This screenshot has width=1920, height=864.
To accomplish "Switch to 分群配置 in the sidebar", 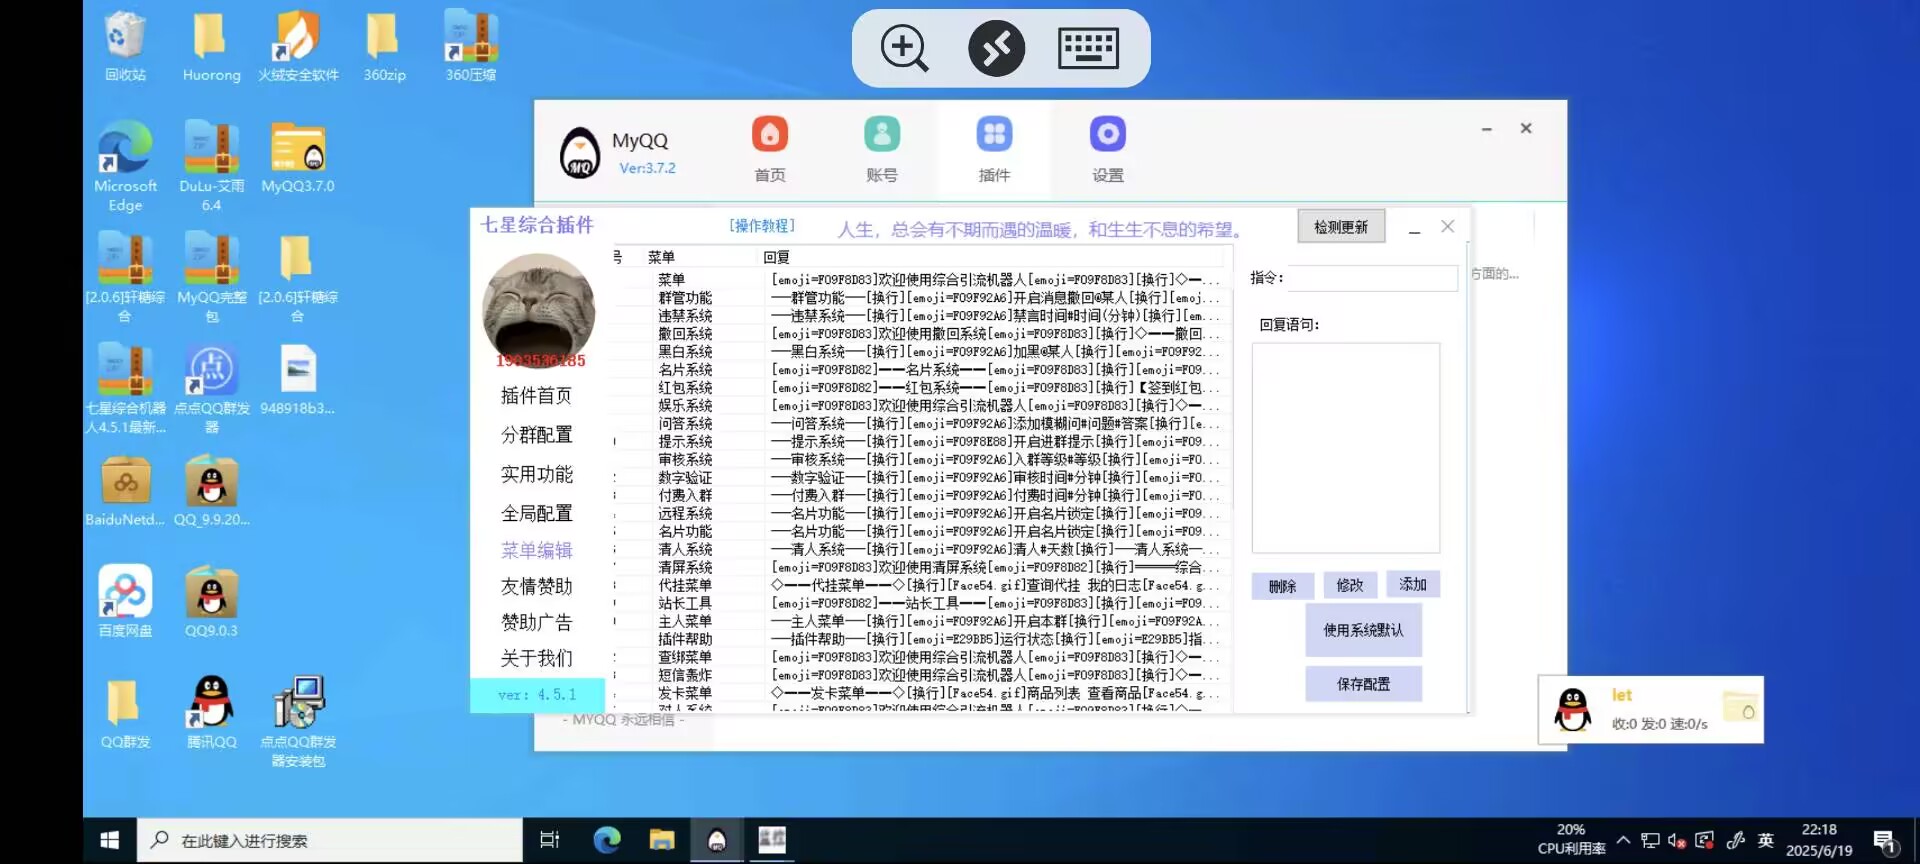I will click(536, 435).
